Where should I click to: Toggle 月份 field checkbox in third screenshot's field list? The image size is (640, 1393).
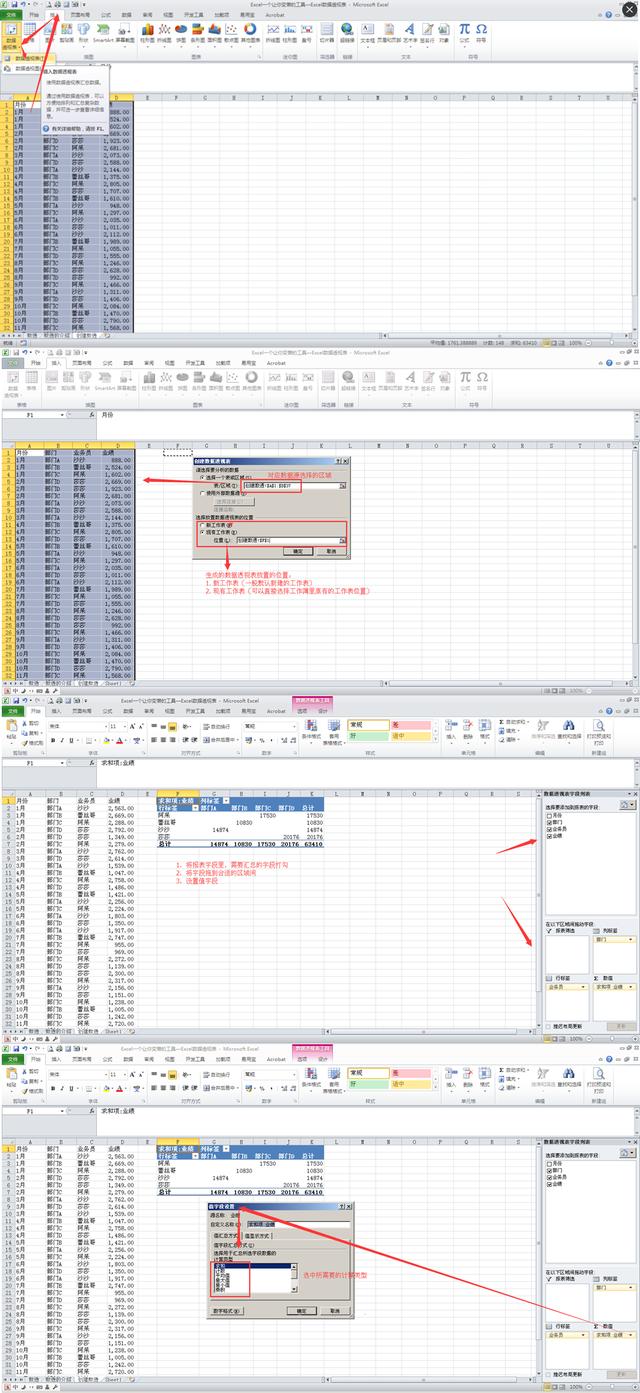(549, 815)
